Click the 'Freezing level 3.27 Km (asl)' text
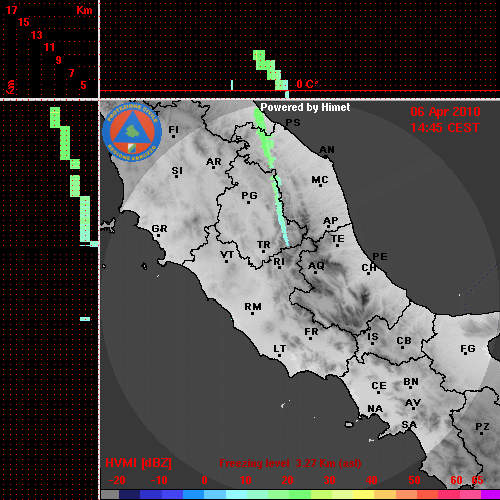 (290, 463)
